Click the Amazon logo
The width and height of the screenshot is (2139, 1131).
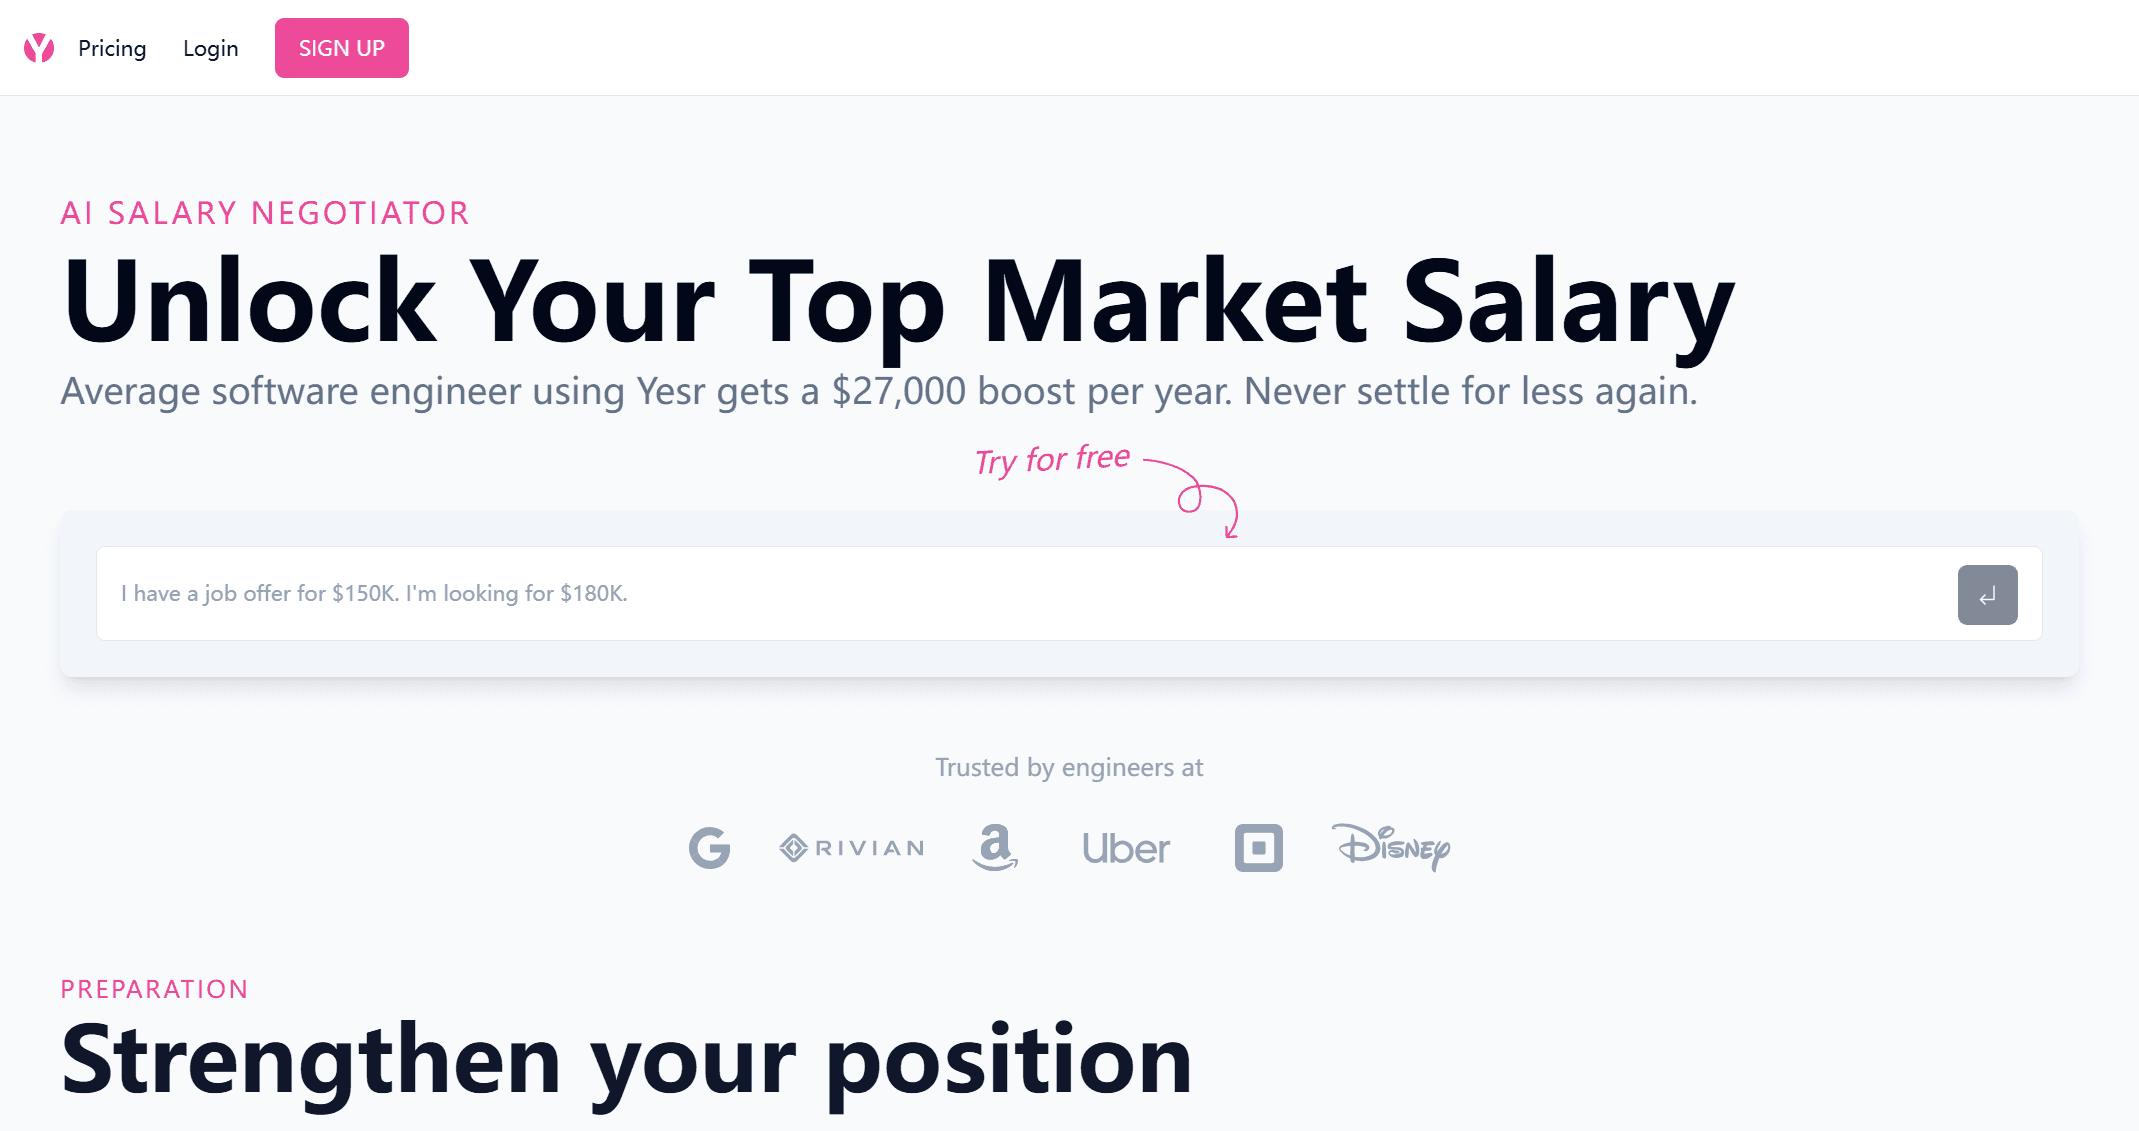click(994, 848)
